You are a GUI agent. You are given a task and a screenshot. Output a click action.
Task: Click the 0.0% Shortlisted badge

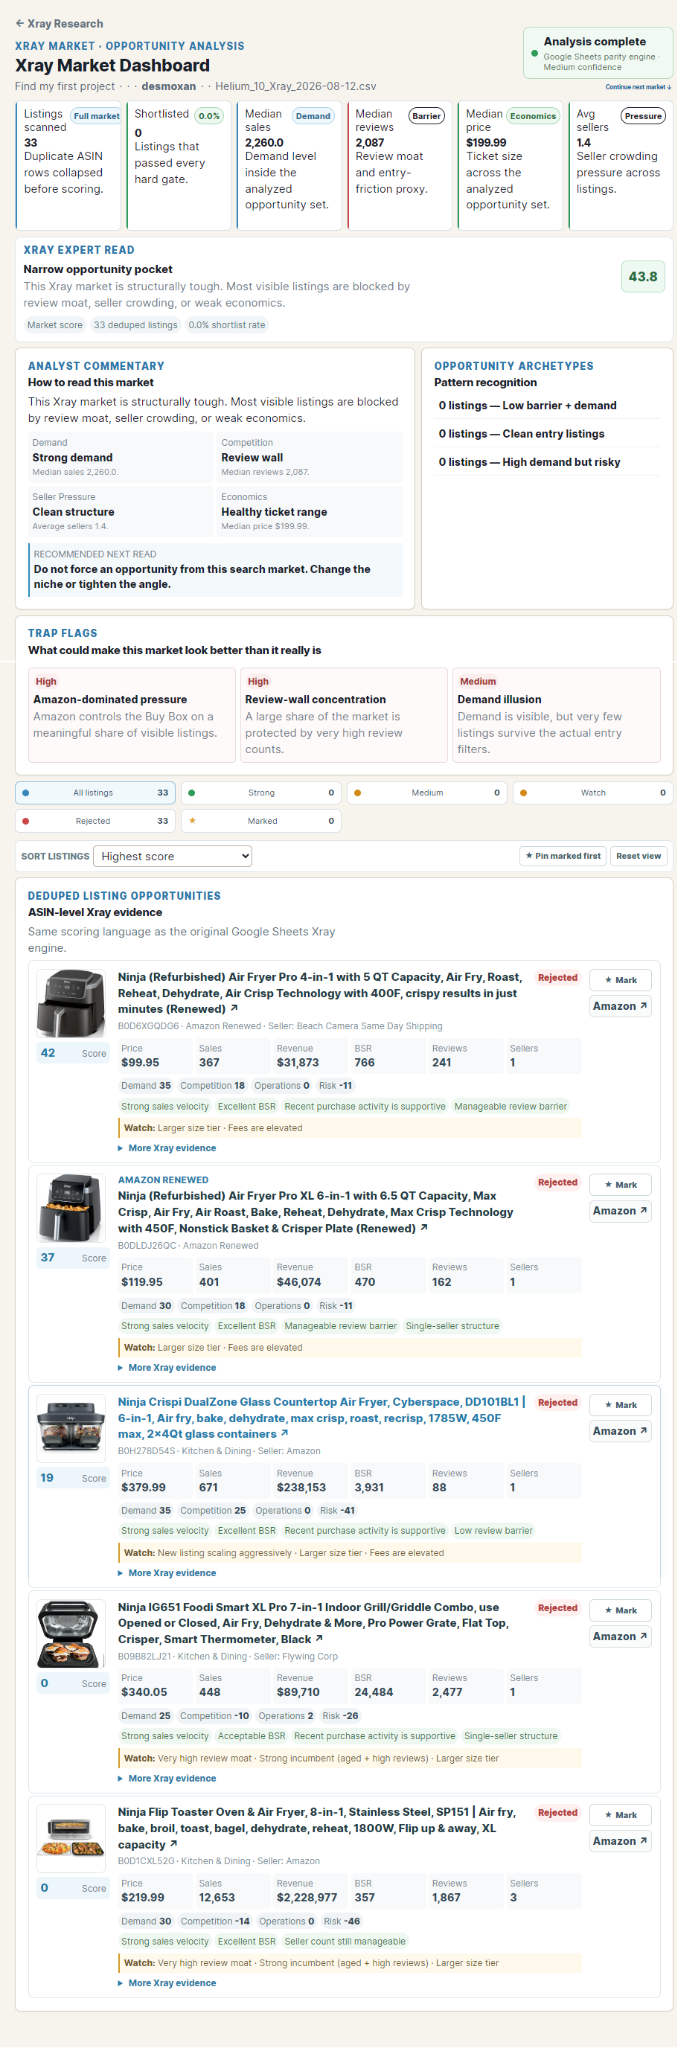pyautogui.click(x=209, y=116)
